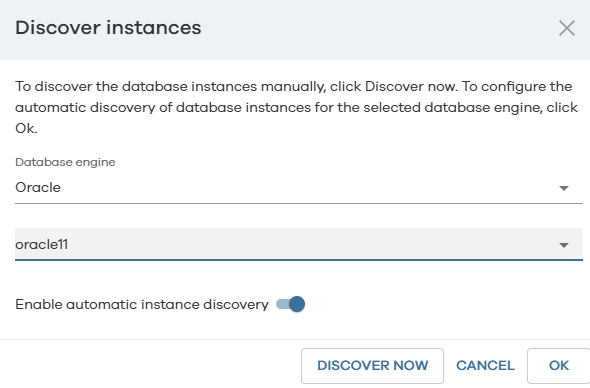This screenshot has width=590, height=388.
Task: Click the oracle11 text value
Action: tap(41, 245)
